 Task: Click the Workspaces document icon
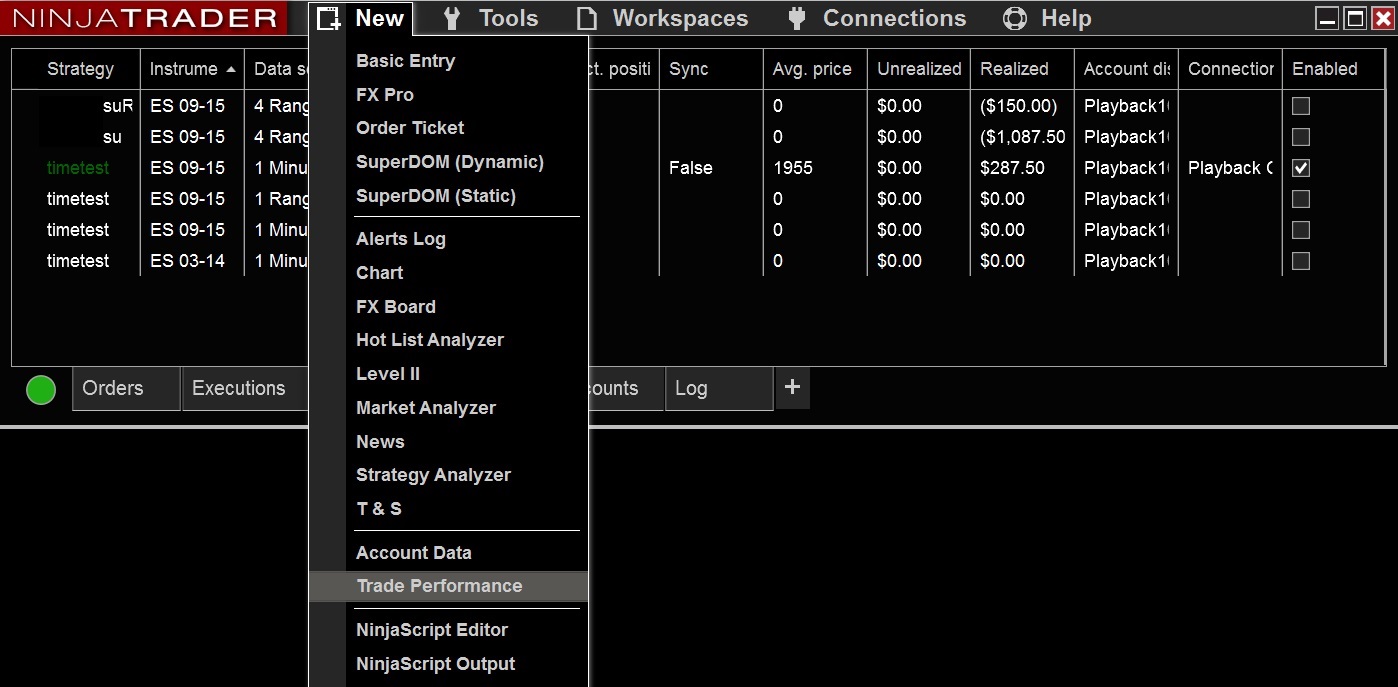point(587,18)
